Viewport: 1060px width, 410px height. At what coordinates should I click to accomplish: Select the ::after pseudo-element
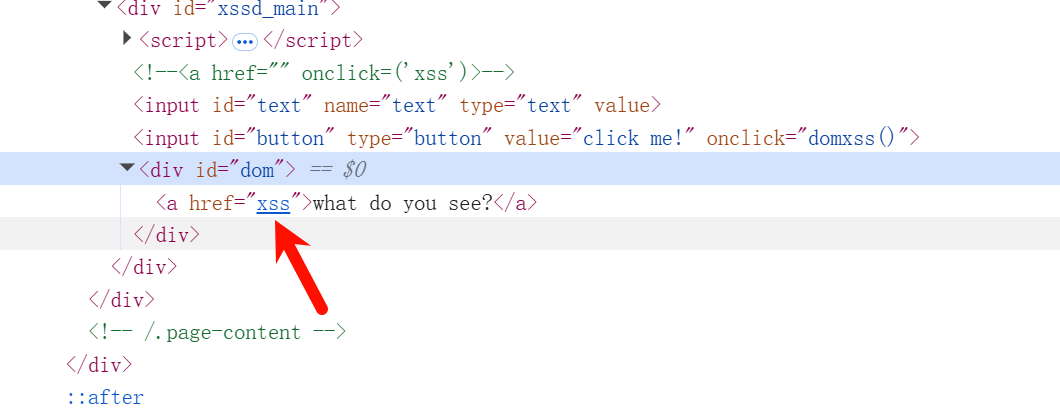(105, 397)
